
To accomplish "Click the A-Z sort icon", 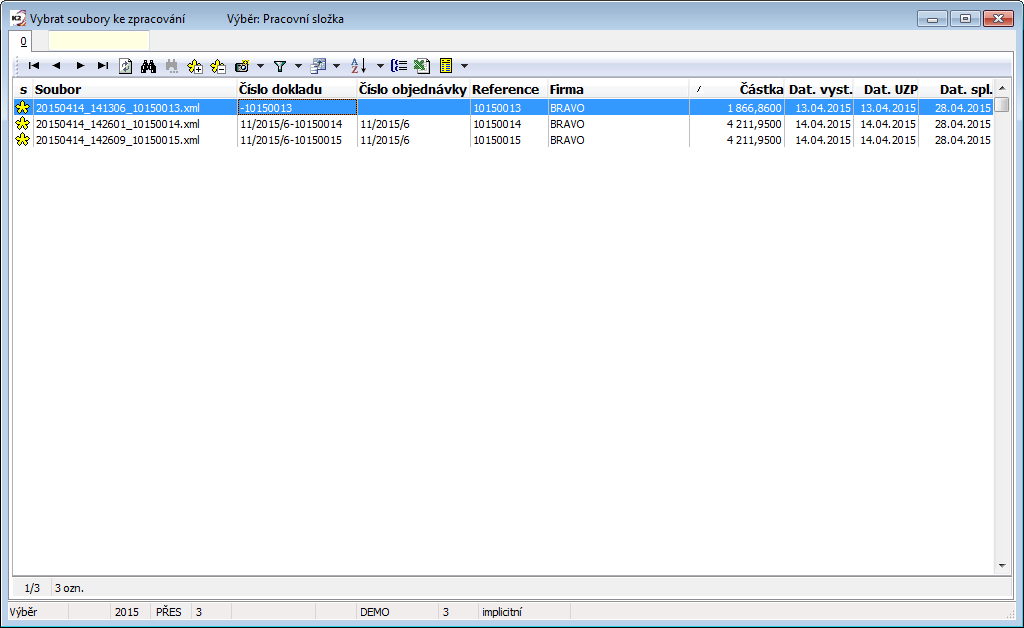I will point(359,66).
